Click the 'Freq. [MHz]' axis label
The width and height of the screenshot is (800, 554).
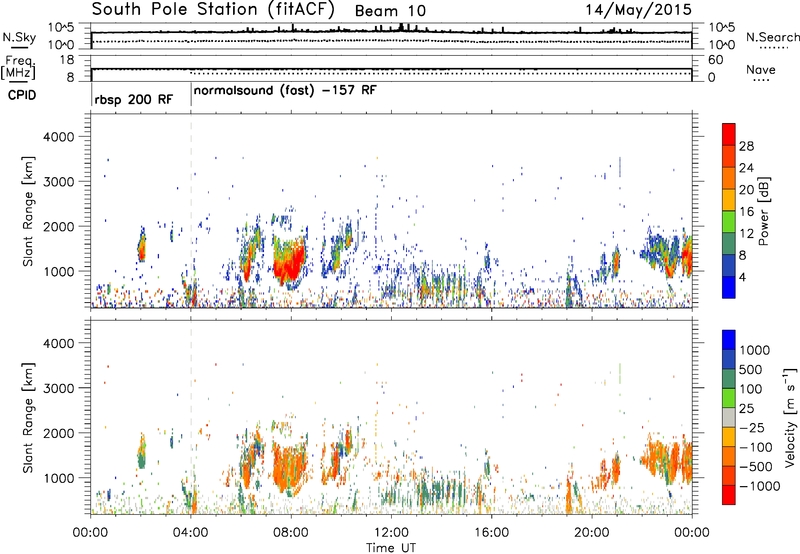(x=19, y=67)
